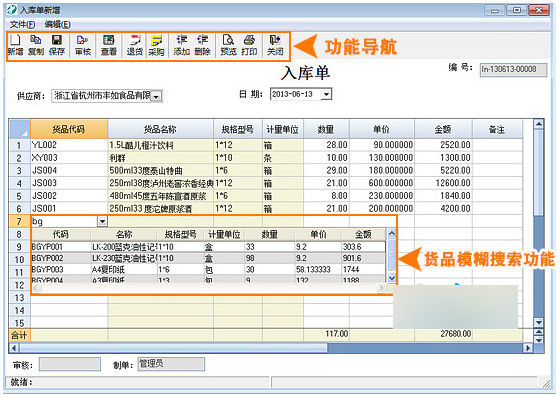The height and width of the screenshot is (398, 560).
Task: Select cell JS003 in row 4
Action: click(69, 183)
